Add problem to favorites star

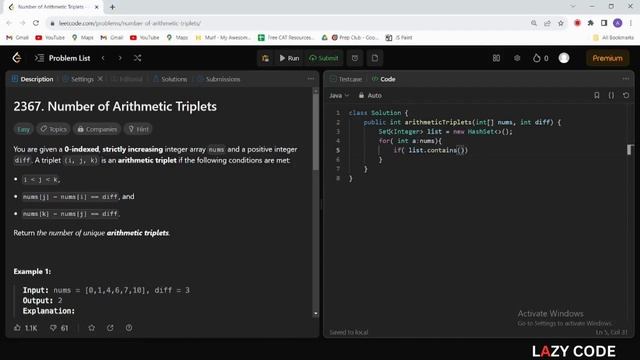tap(91, 328)
